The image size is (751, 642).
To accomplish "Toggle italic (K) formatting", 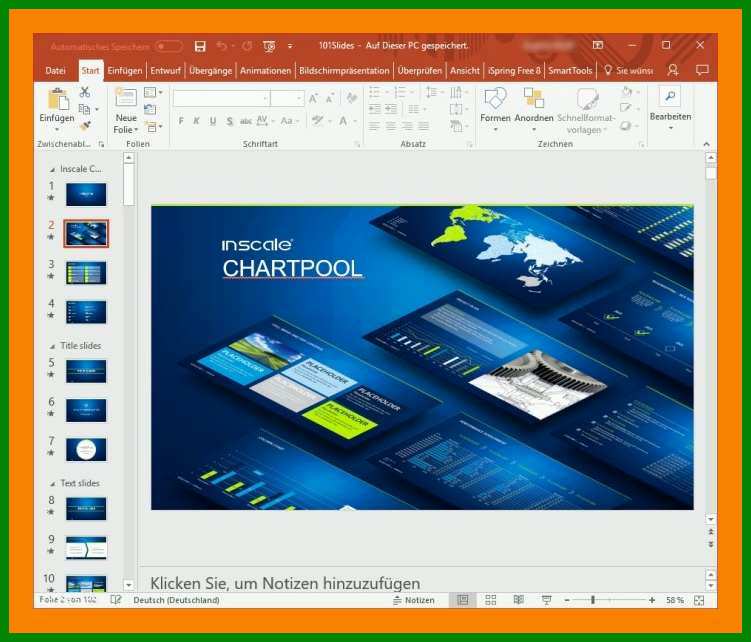I will 196,121.
